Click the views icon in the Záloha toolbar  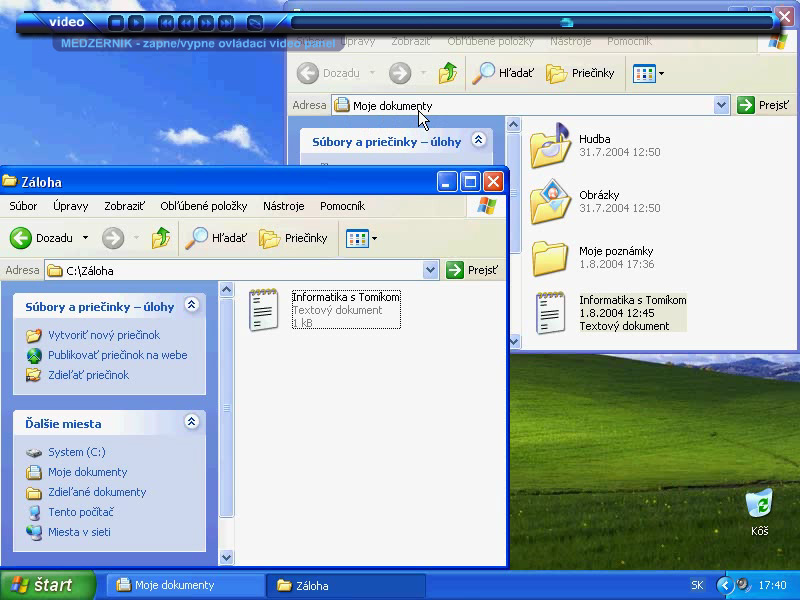[x=357, y=238]
